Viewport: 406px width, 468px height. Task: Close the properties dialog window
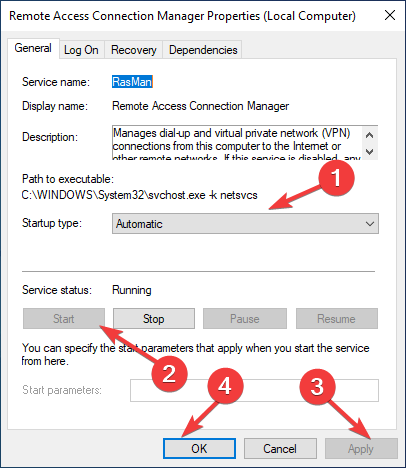click(x=390, y=15)
